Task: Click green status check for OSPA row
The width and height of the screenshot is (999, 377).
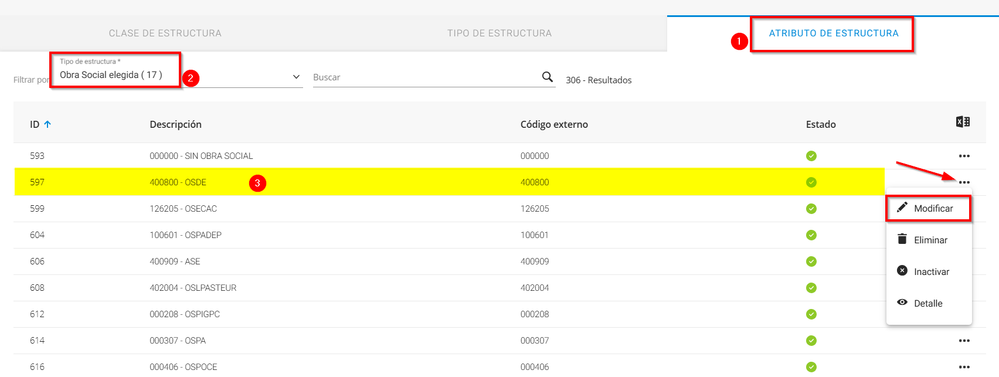Action: point(811,341)
